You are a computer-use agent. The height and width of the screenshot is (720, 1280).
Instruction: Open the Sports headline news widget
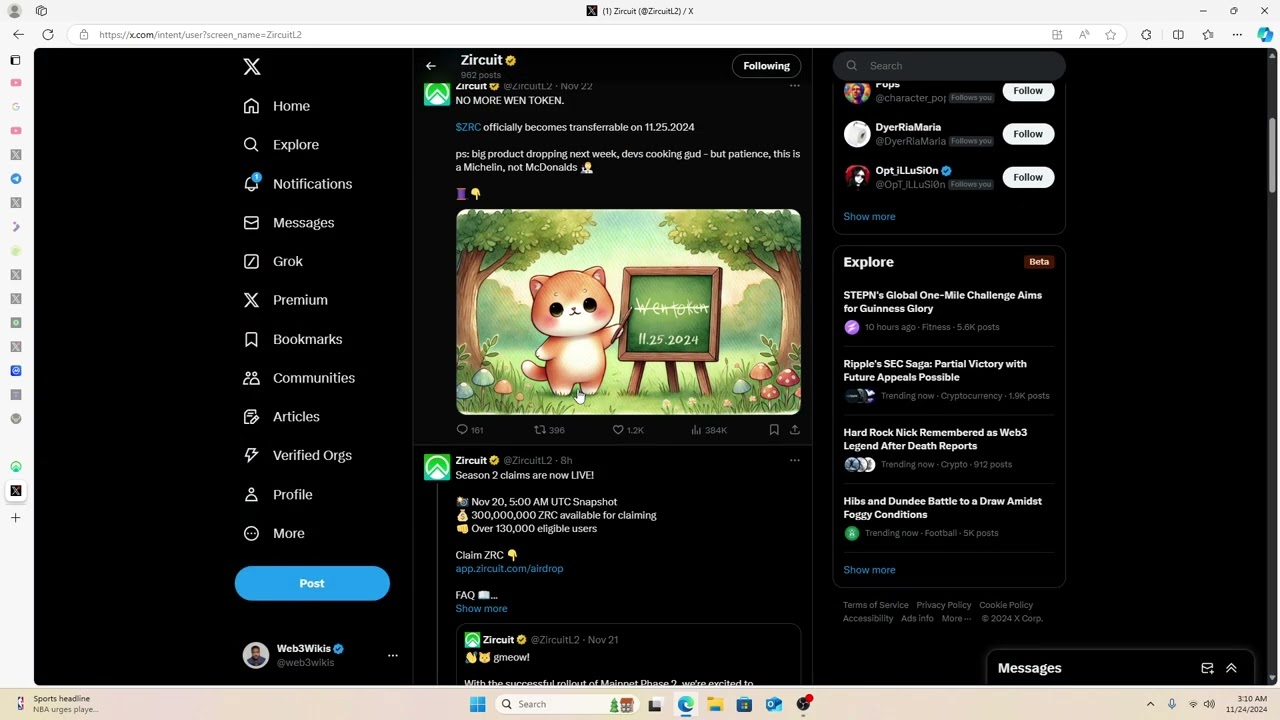57,704
